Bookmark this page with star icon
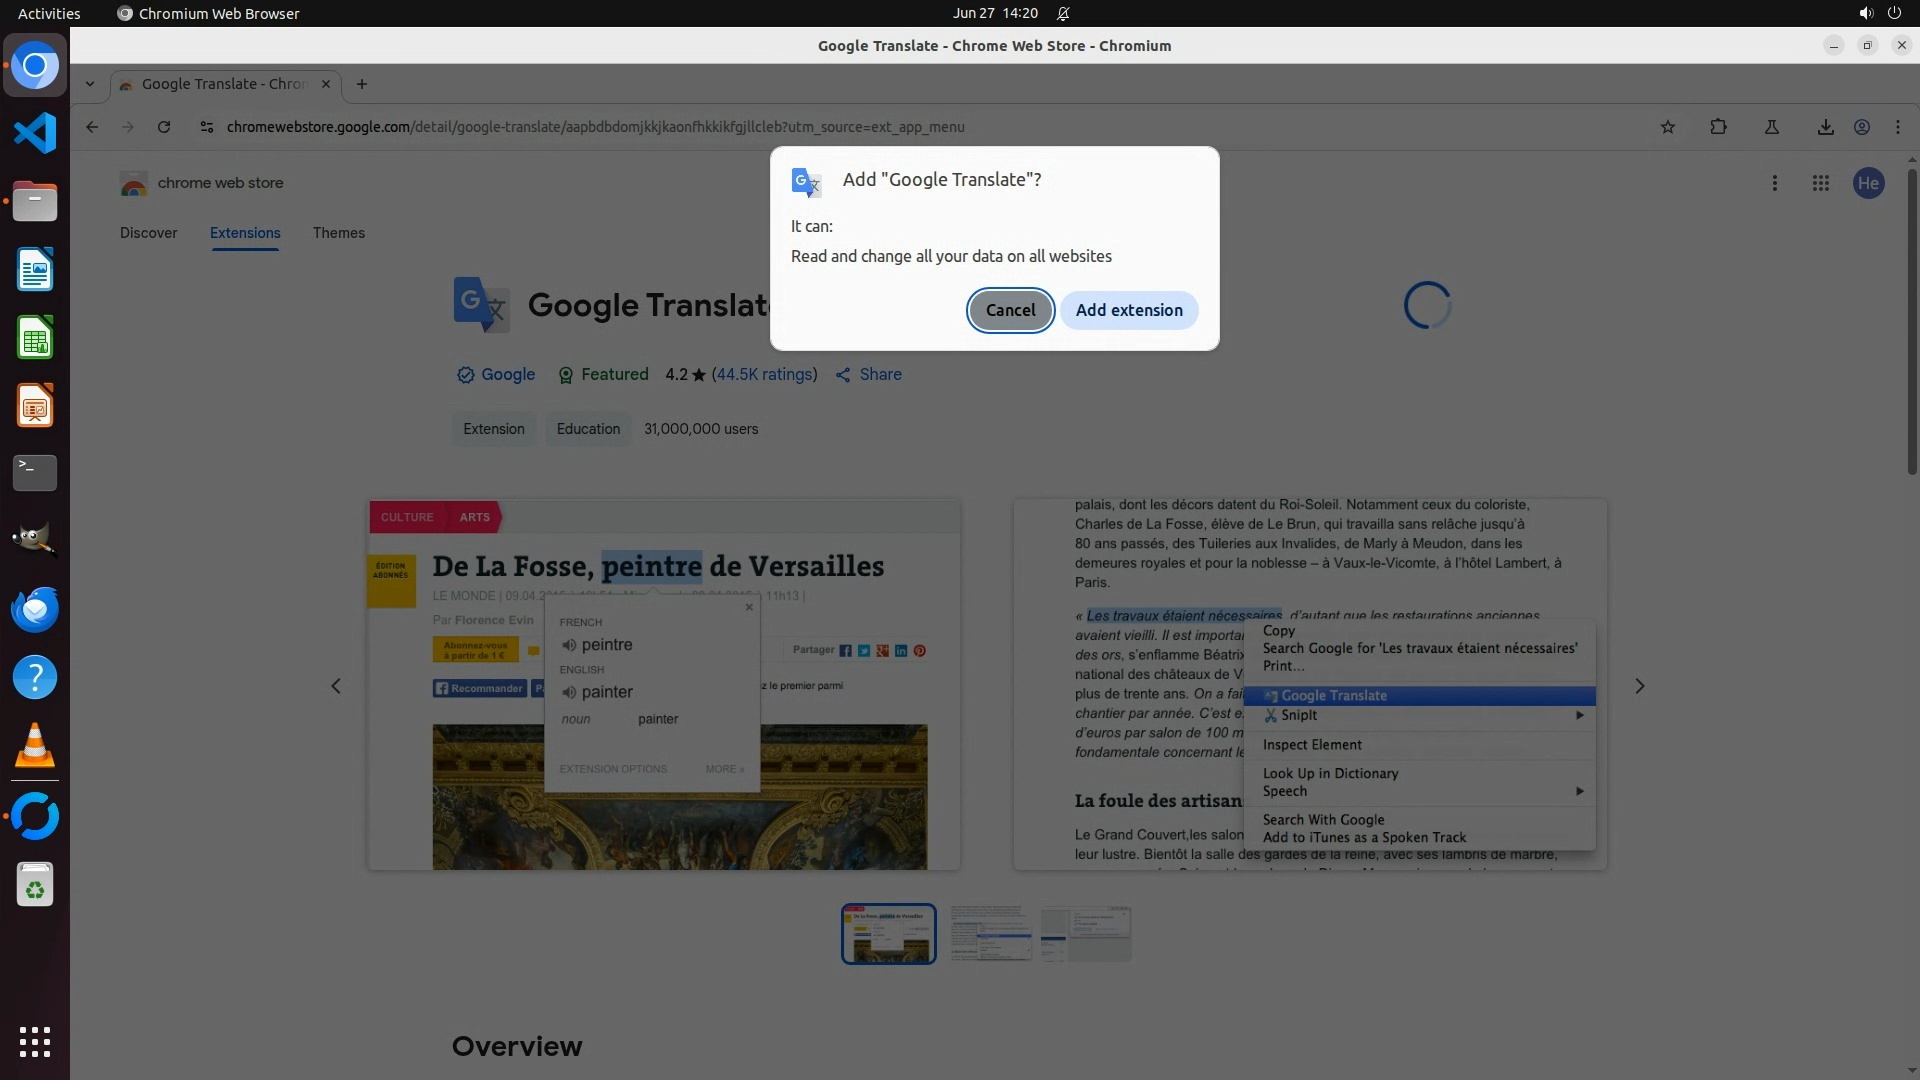This screenshot has height=1080, width=1920. (x=1667, y=127)
